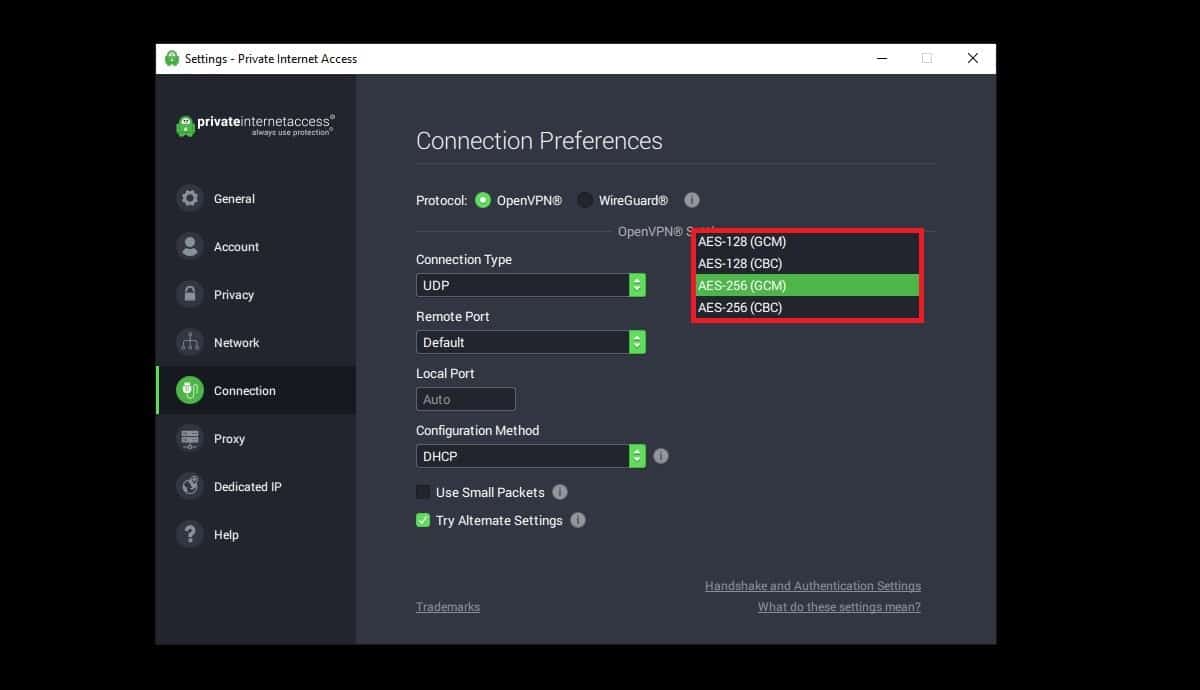
Task: Uncheck the Try Alternate Settings checkbox
Action: pos(423,520)
